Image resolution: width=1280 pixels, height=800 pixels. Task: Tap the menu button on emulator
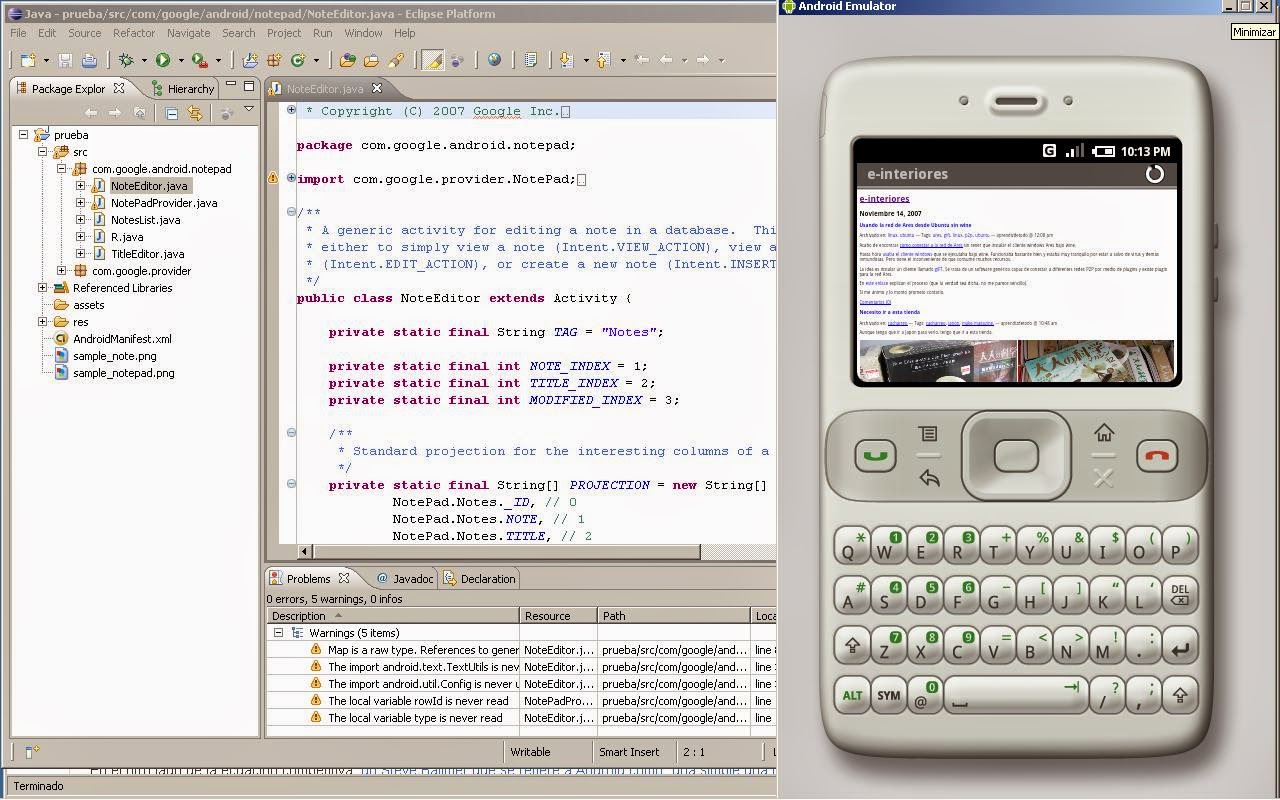tap(928, 433)
